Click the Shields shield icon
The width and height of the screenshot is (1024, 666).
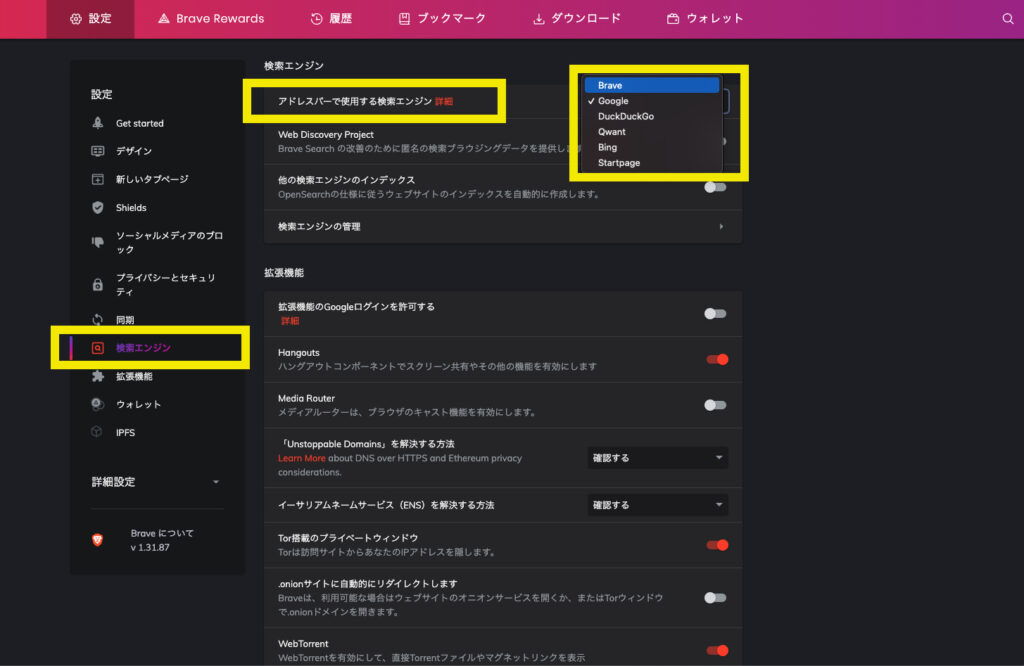click(x=97, y=208)
